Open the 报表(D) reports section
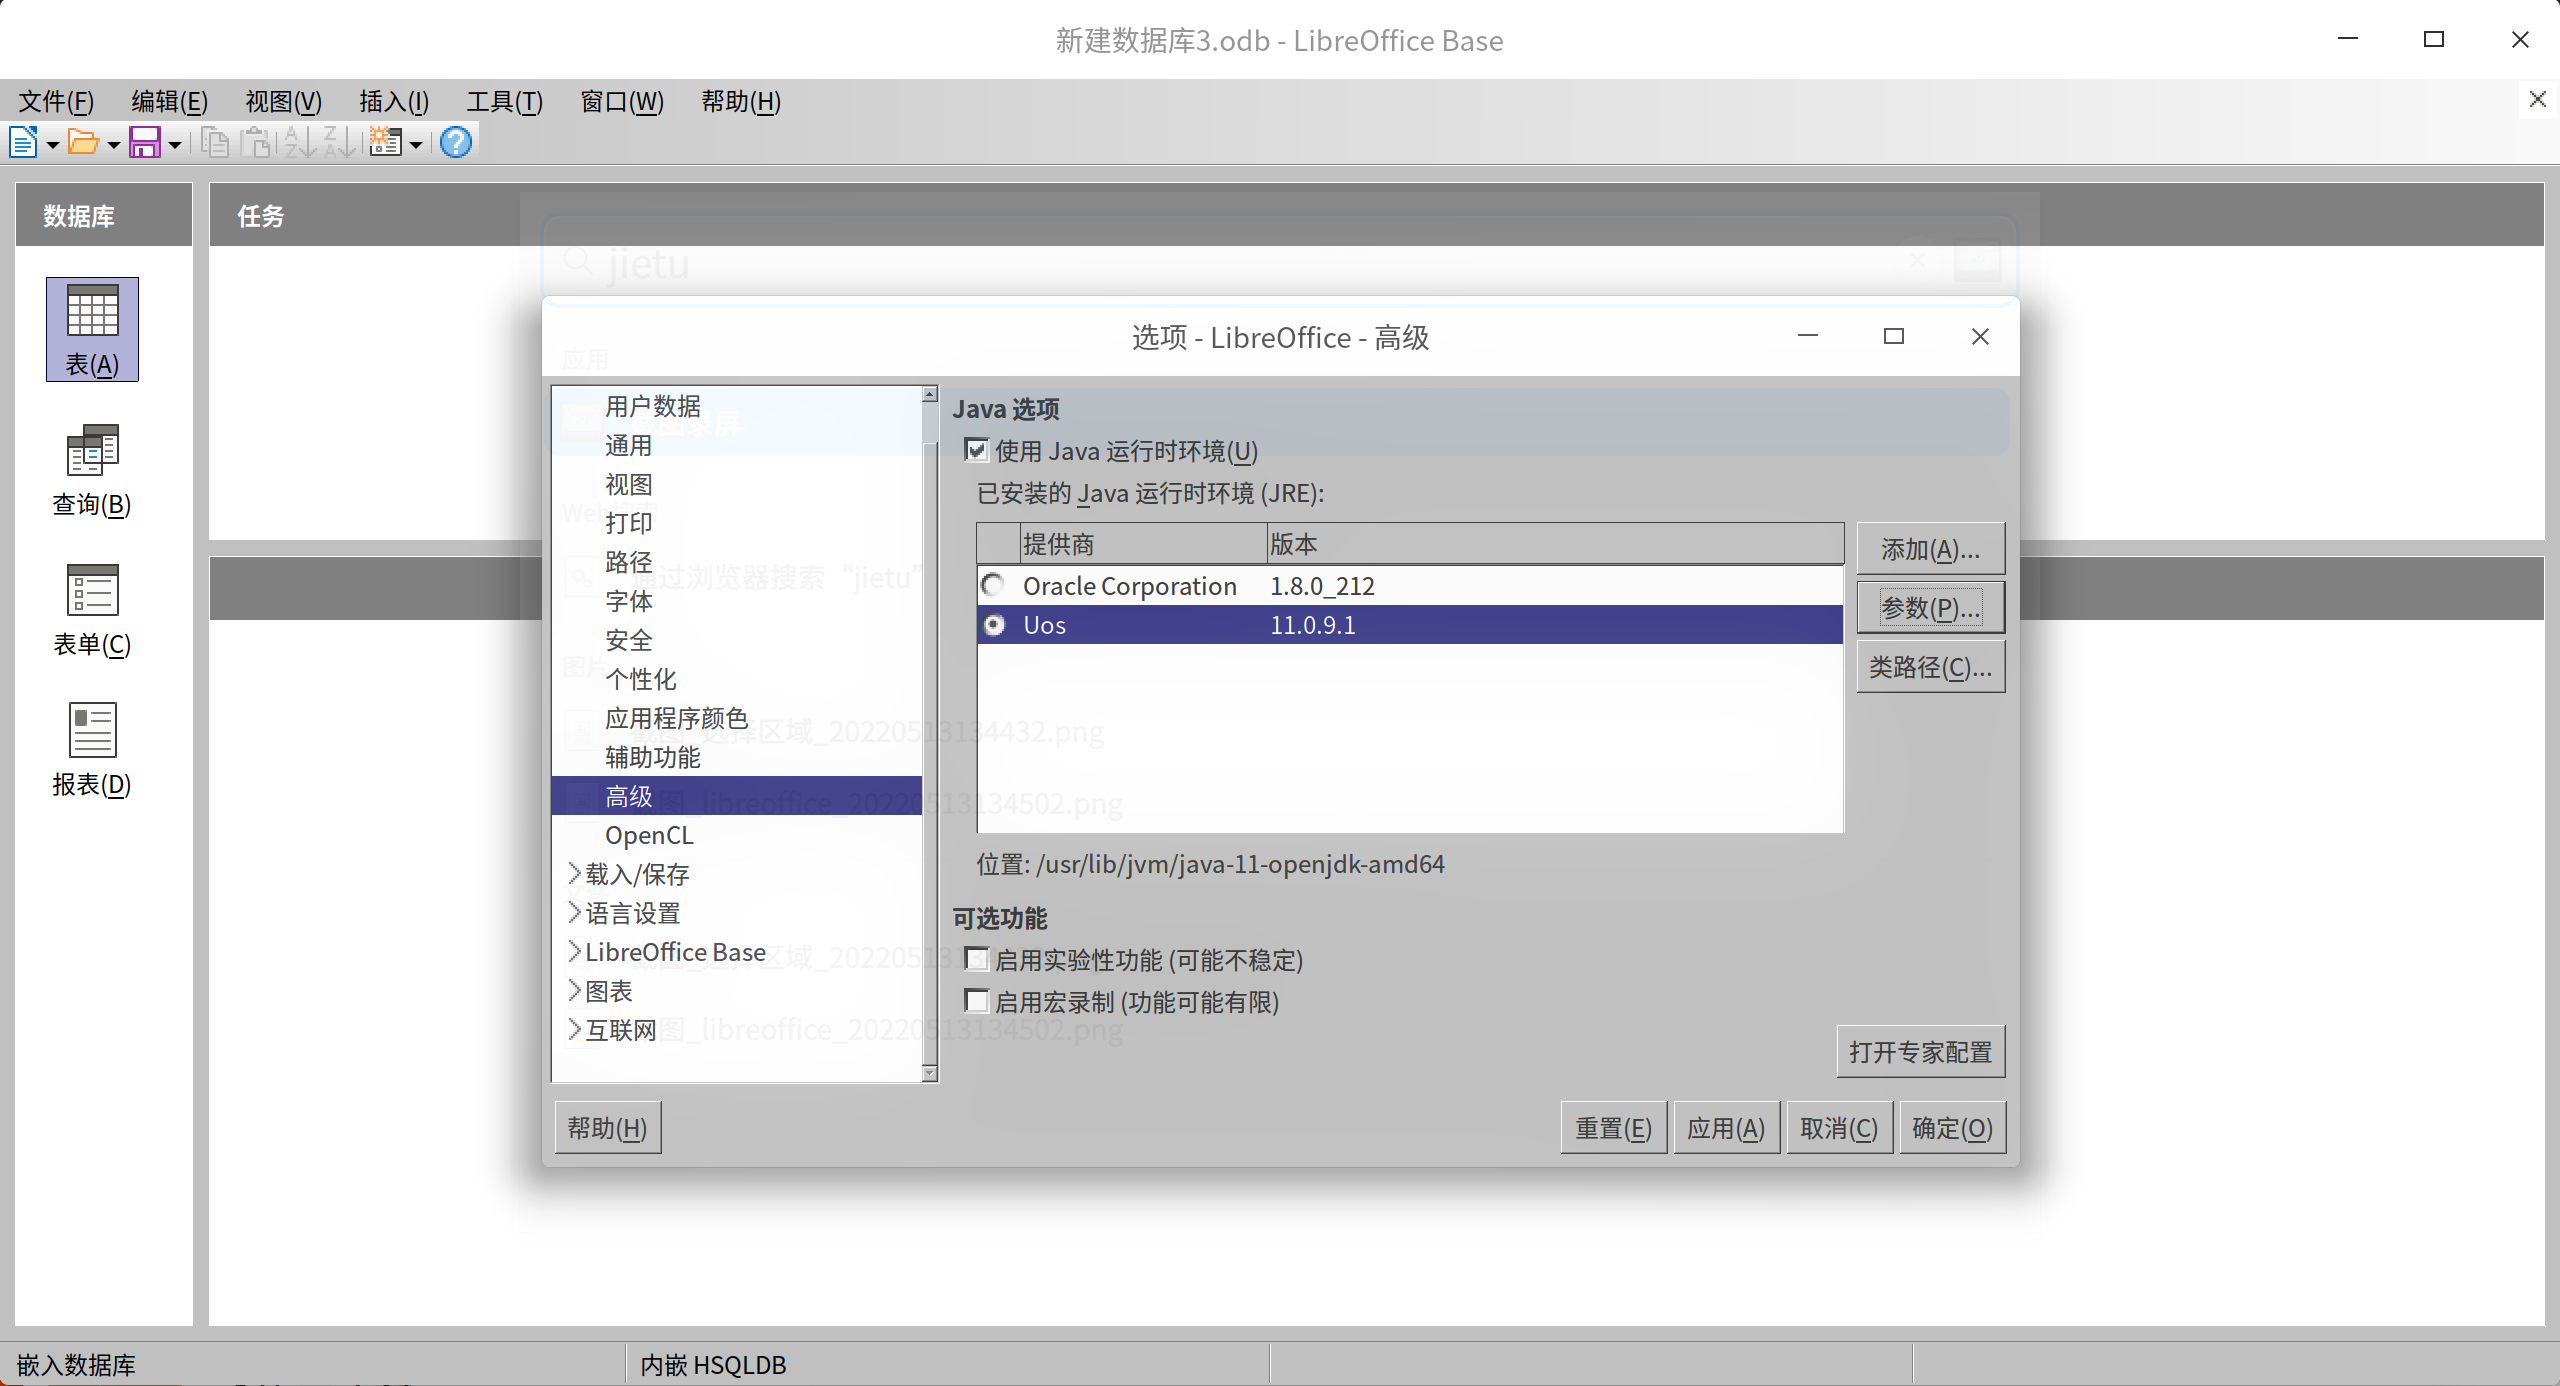The width and height of the screenshot is (2560, 1386). coord(91,750)
